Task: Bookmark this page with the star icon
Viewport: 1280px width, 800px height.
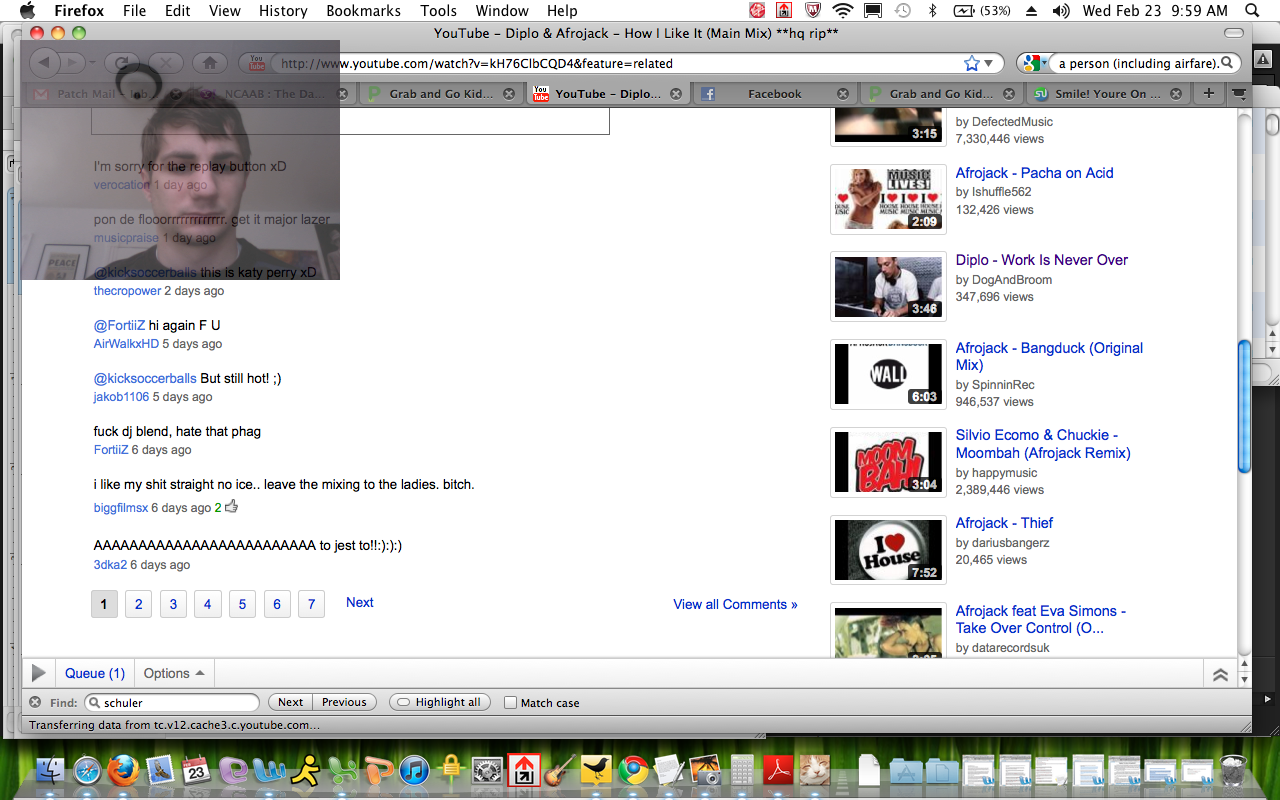Action: click(971, 63)
